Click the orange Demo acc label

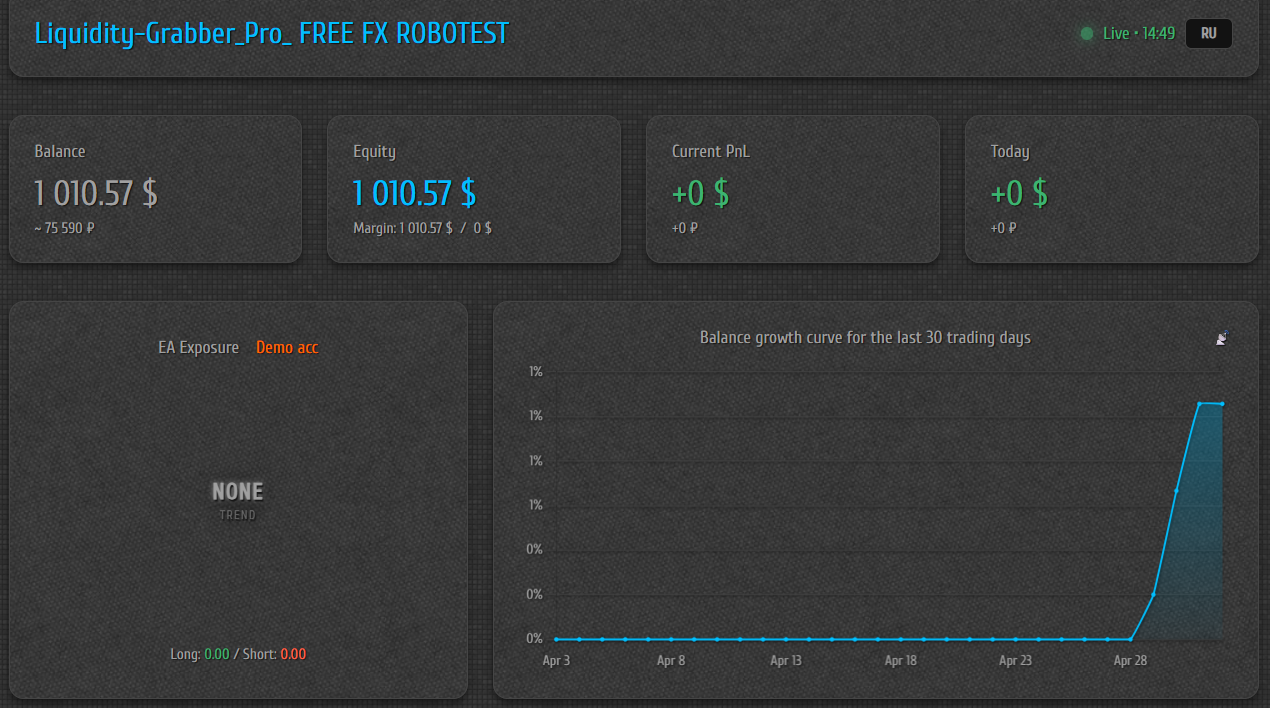point(287,347)
